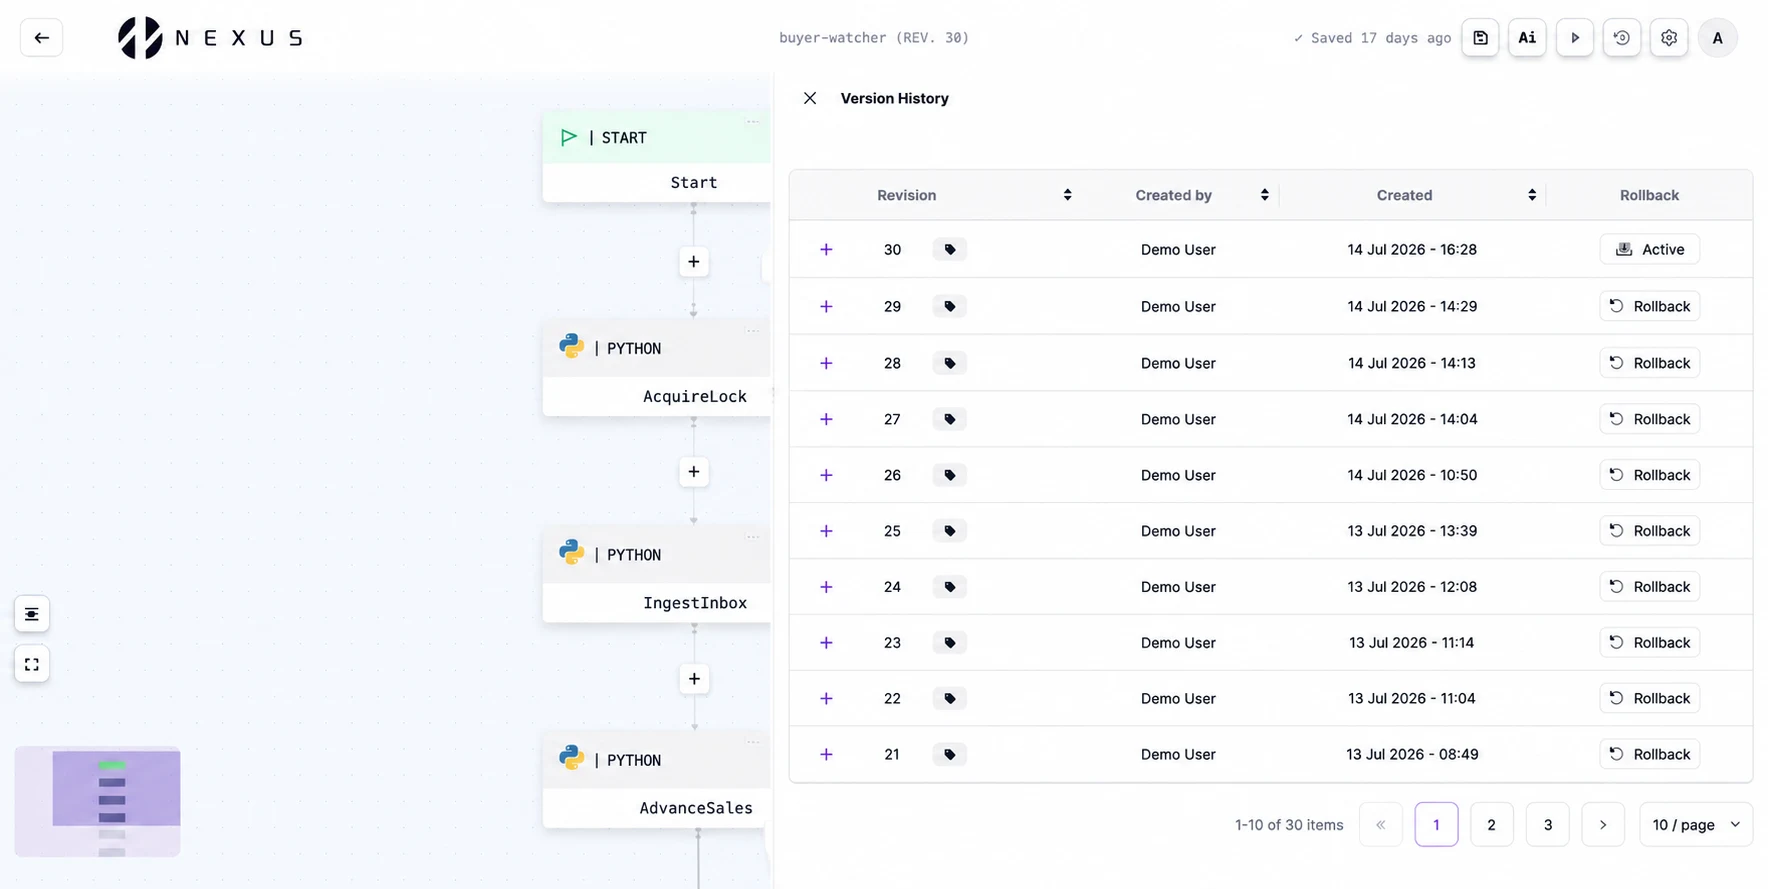This screenshot has width=1768, height=889.
Task: Open options menu on the Start node
Action: tap(753, 123)
